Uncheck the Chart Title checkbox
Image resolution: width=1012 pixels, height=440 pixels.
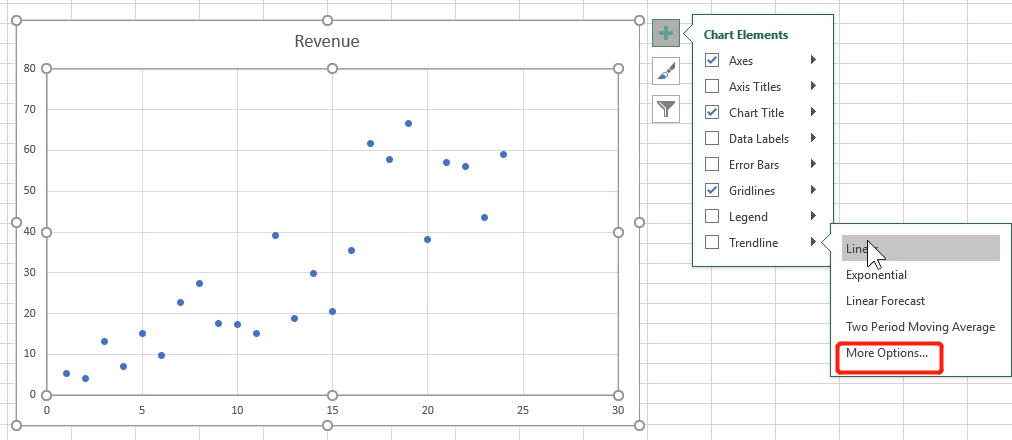click(712, 112)
